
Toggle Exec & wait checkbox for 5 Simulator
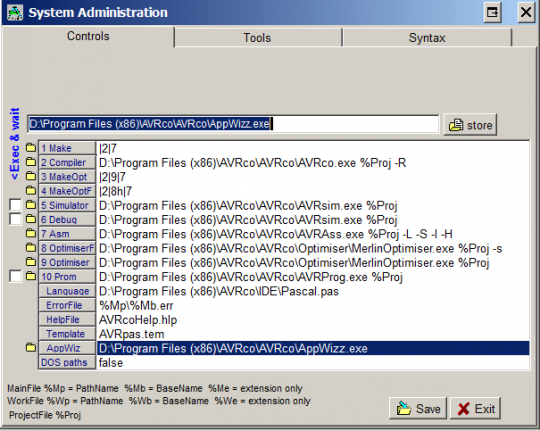15,205
